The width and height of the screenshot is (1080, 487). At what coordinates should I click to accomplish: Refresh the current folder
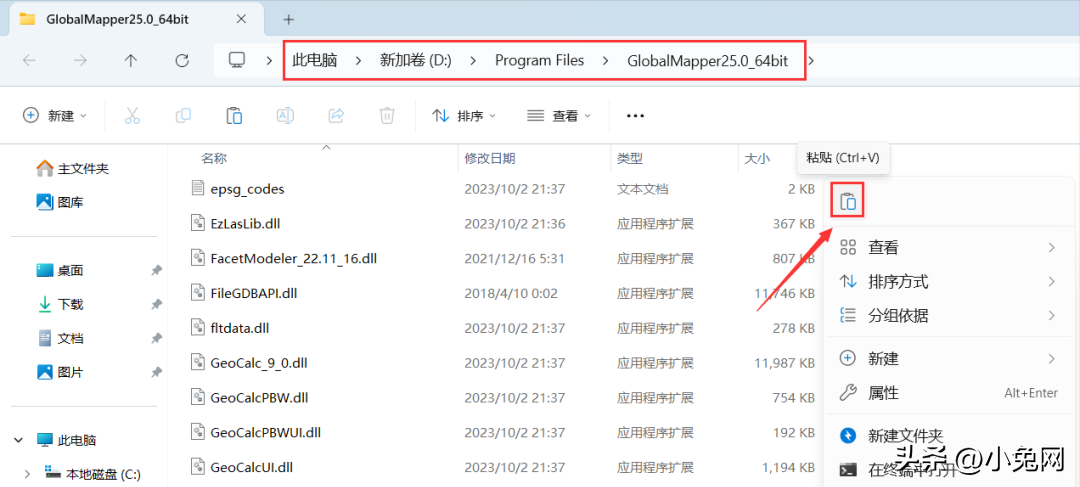tap(182, 61)
